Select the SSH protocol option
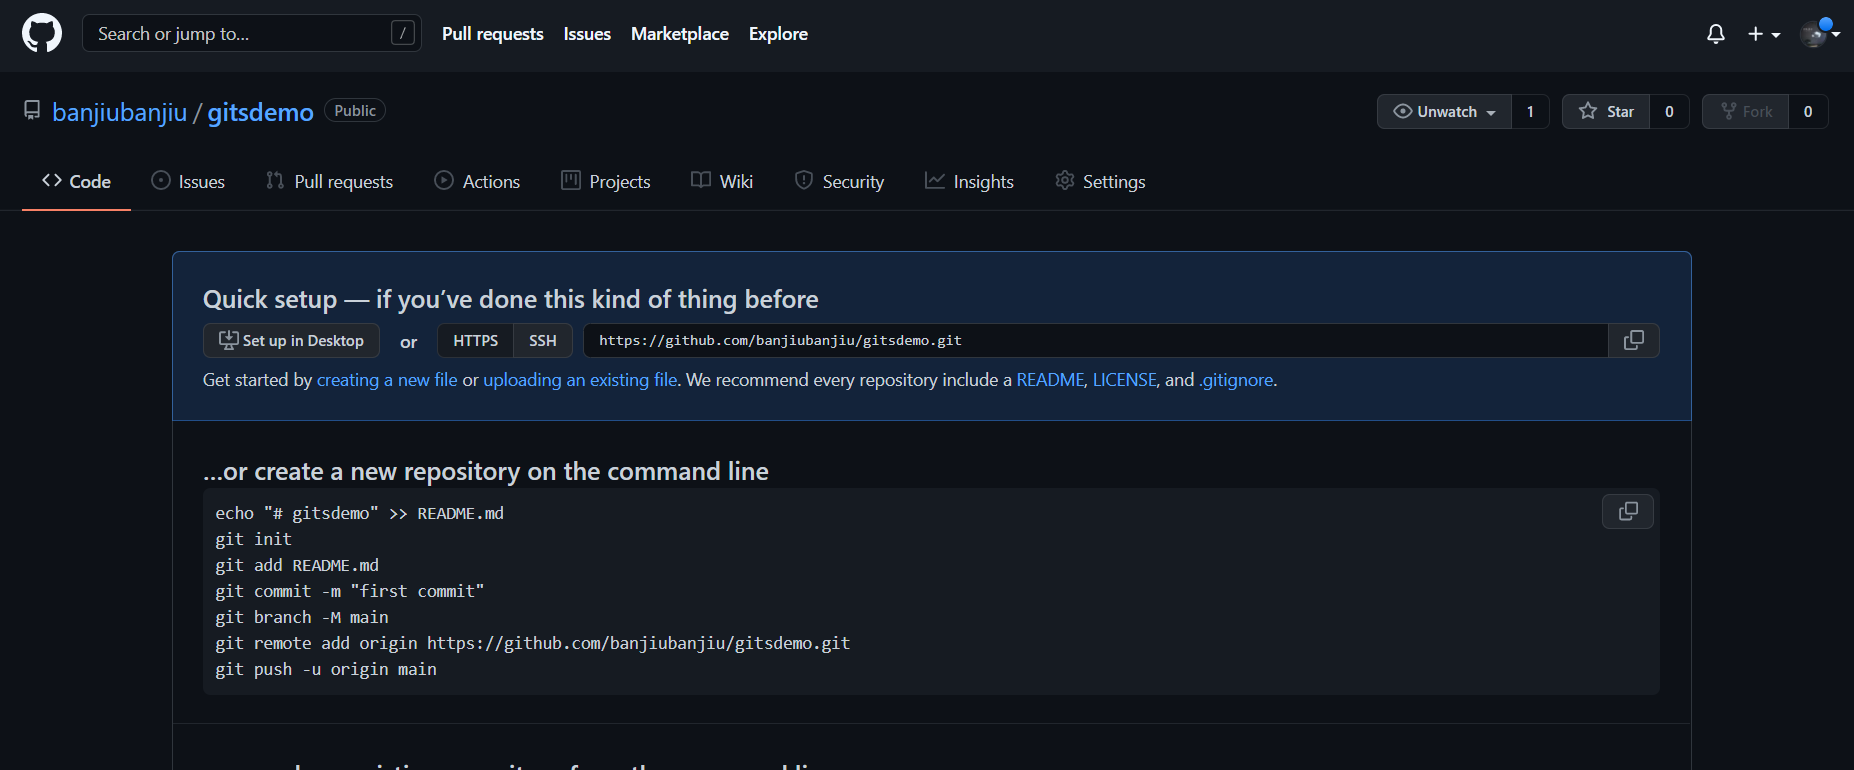1854x770 pixels. [543, 340]
